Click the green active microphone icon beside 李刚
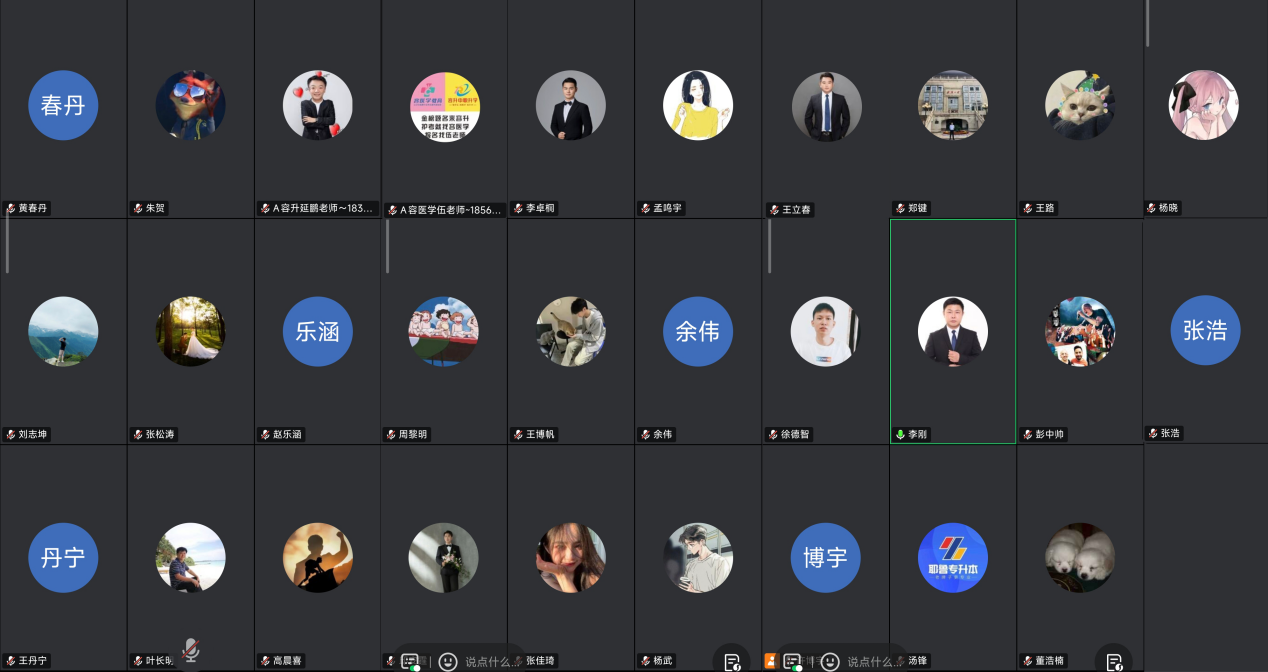1268x672 pixels. click(x=900, y=435)
